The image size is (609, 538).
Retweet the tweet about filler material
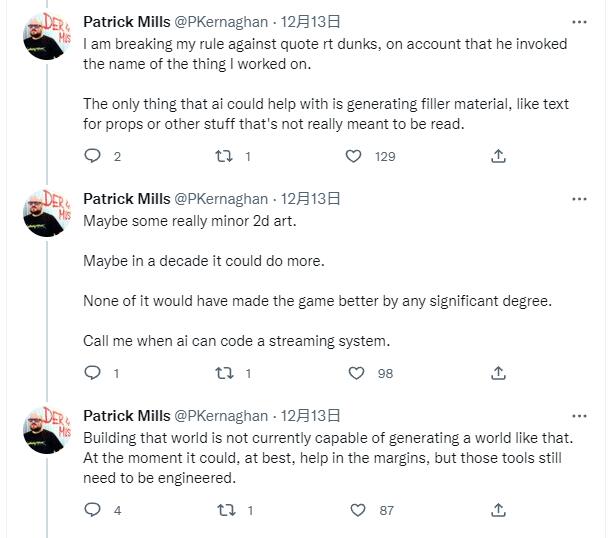(224, 156)
